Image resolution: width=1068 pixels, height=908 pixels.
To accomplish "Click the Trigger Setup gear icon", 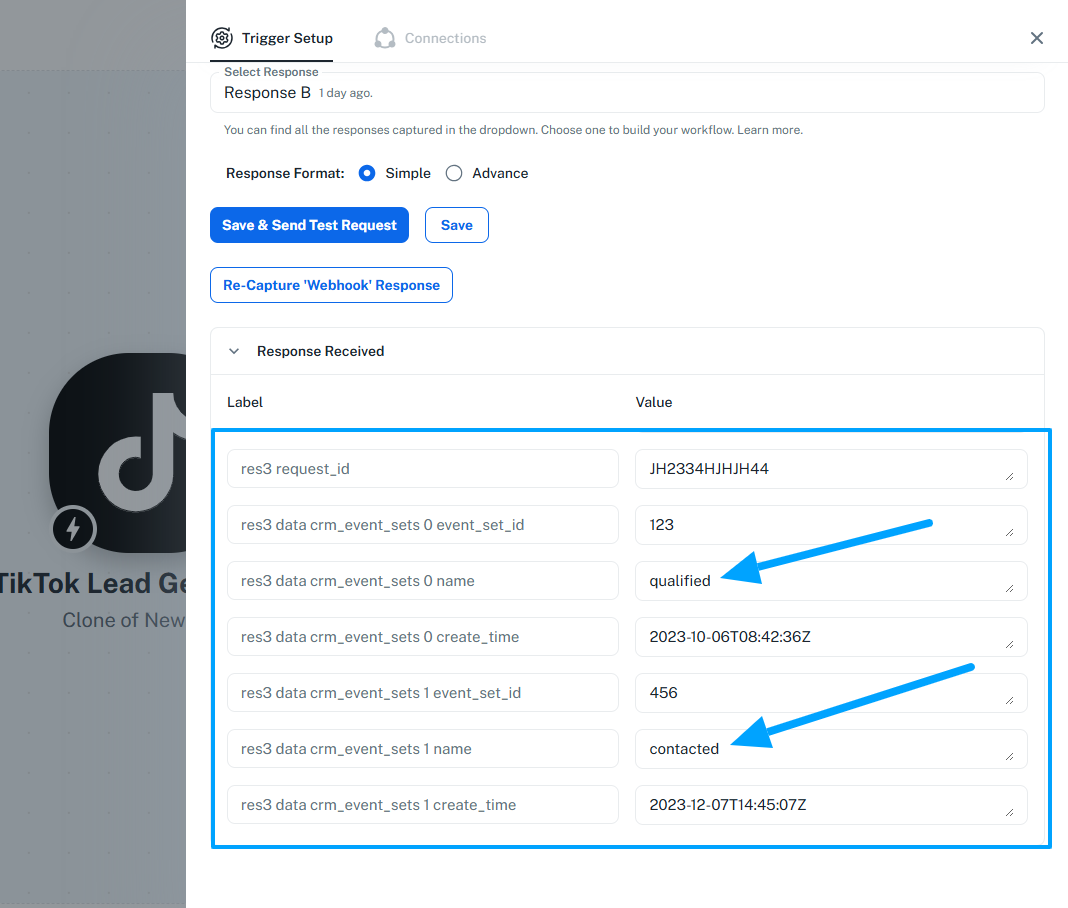I will (222, 38).
